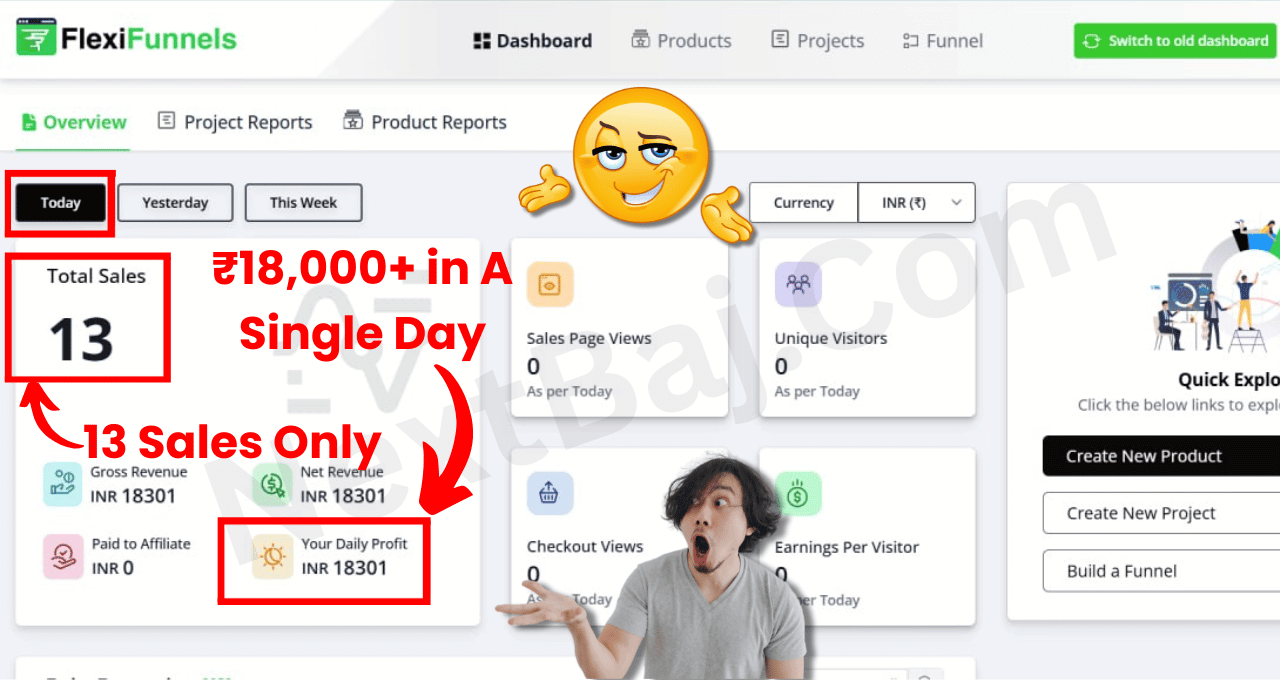This screenshot has height=680, width=1280.
Task: Switch to the Project Reports tab
Action: click(235, 122)
